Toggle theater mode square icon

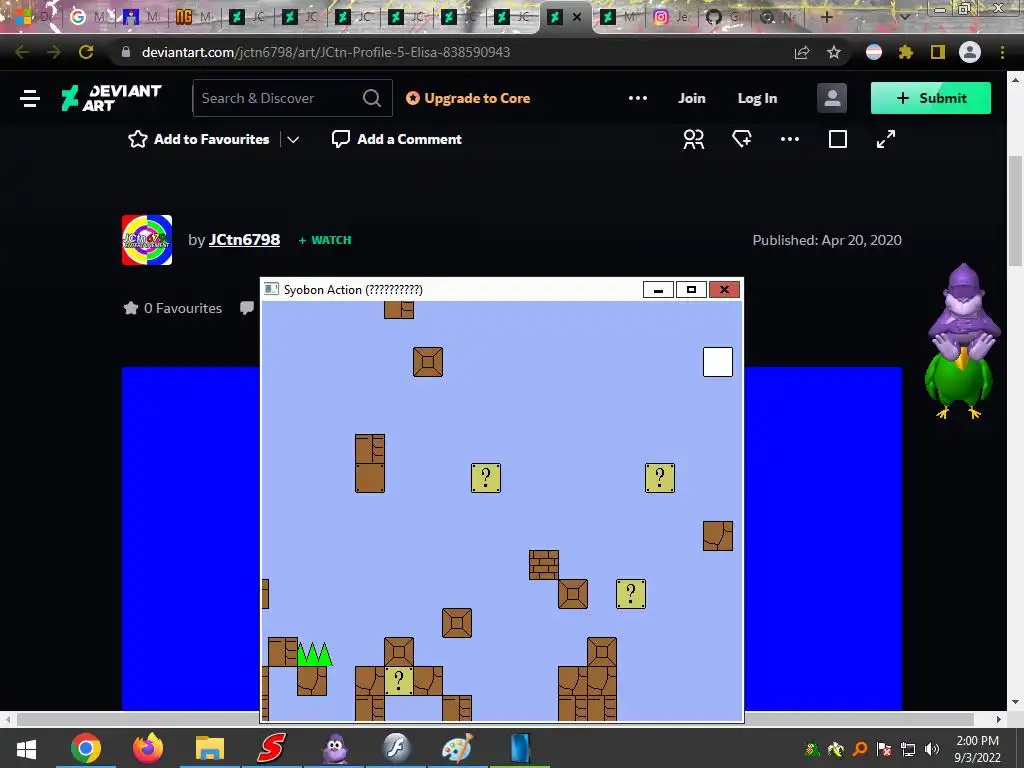point(838,139)
